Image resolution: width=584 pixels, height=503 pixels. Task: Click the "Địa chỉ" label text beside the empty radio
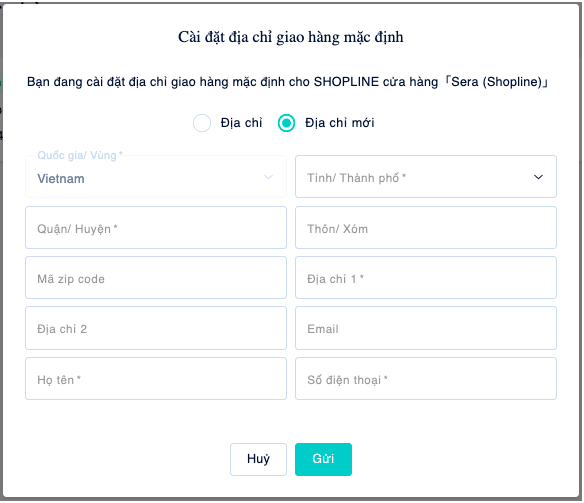point(241,122)
